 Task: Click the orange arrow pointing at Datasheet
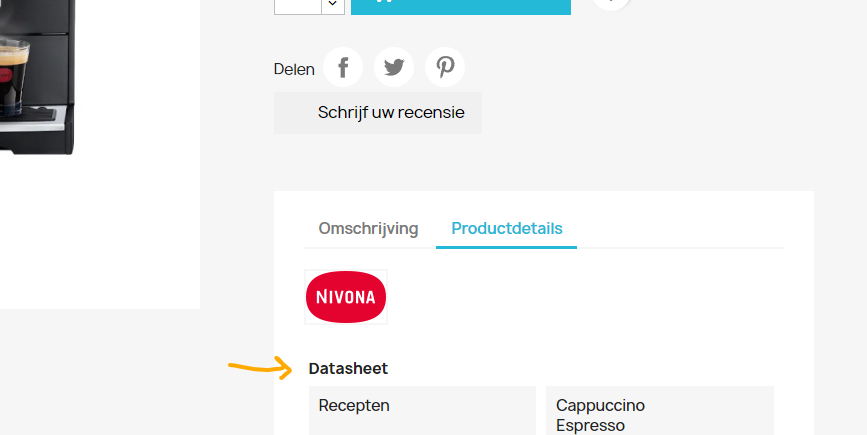259,367
